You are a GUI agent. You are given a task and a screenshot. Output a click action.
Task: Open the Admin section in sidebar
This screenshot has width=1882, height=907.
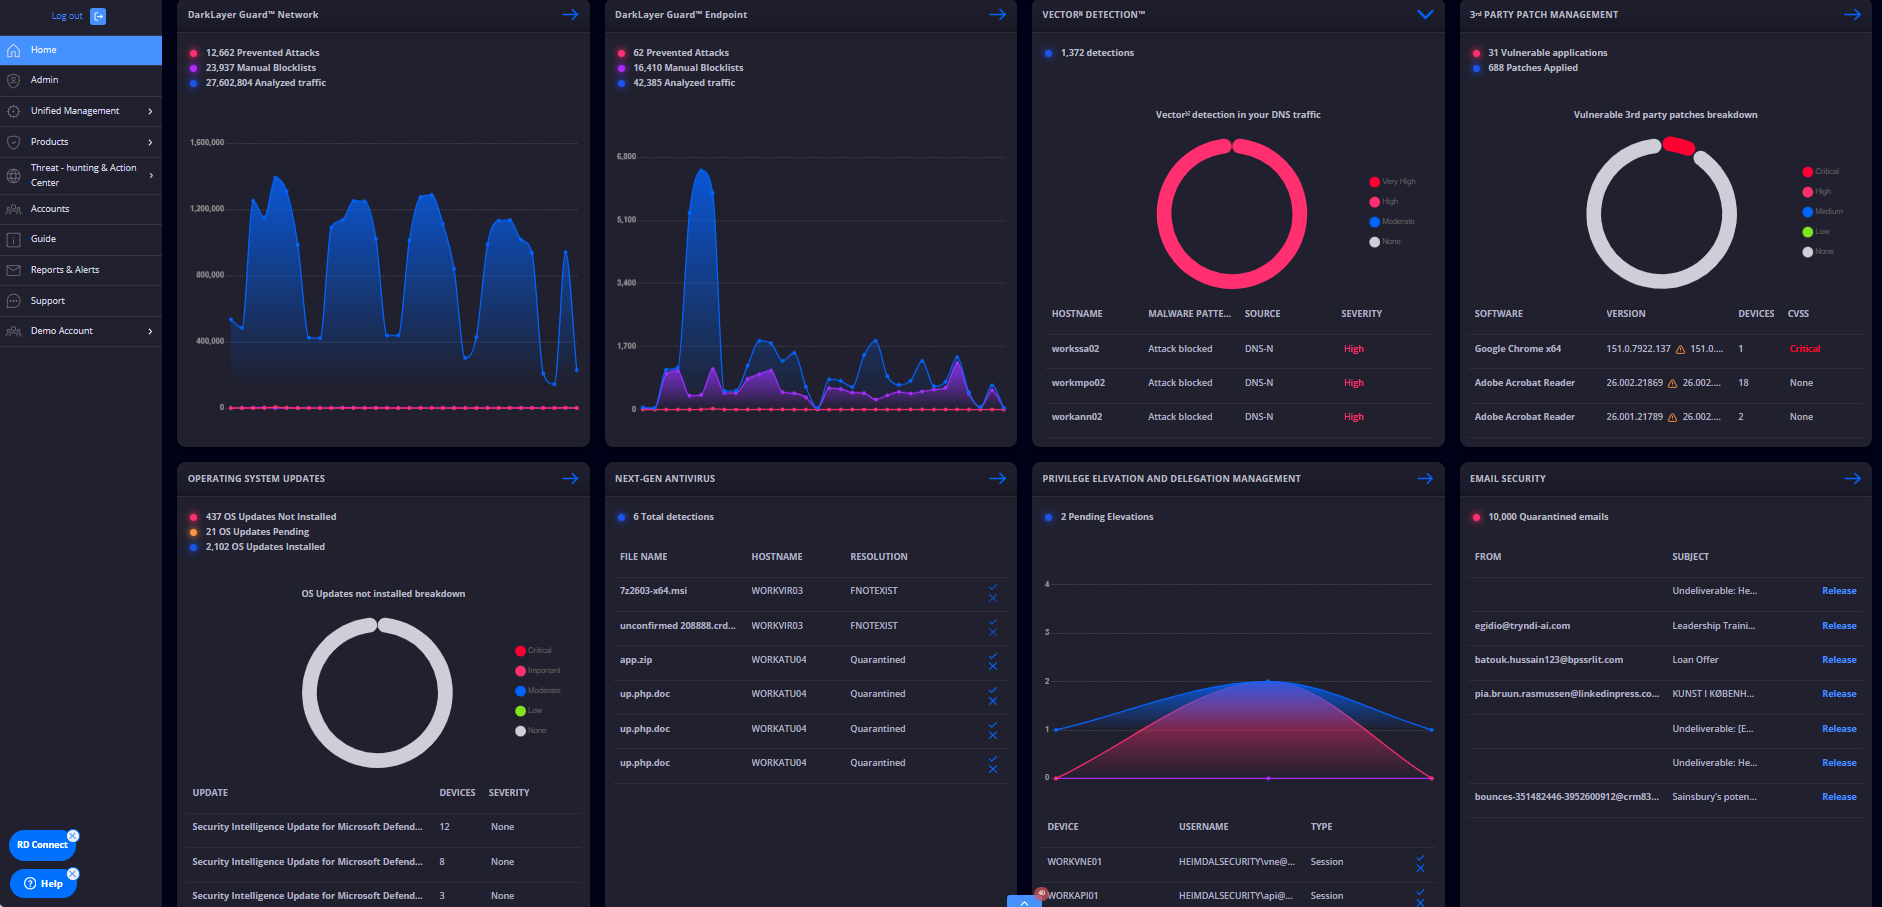81,80
